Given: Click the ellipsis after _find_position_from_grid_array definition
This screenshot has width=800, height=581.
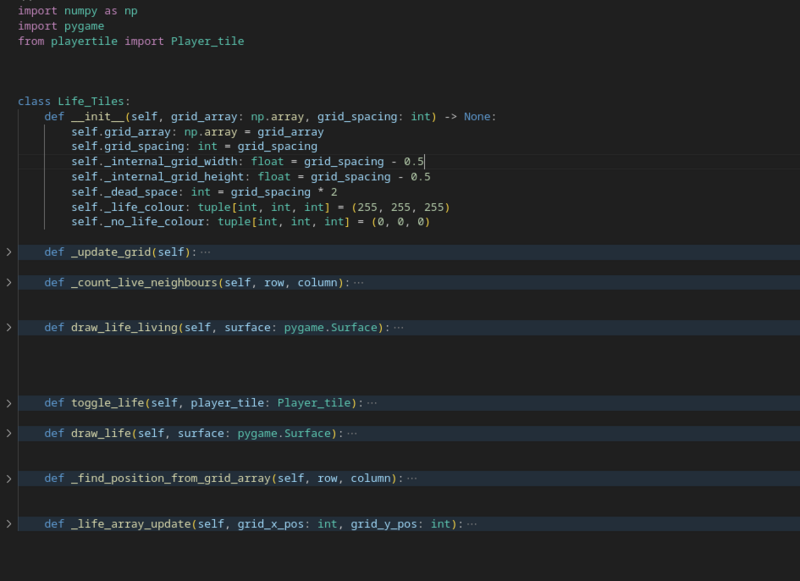Looking at the screenshot, I should [412, 478].
